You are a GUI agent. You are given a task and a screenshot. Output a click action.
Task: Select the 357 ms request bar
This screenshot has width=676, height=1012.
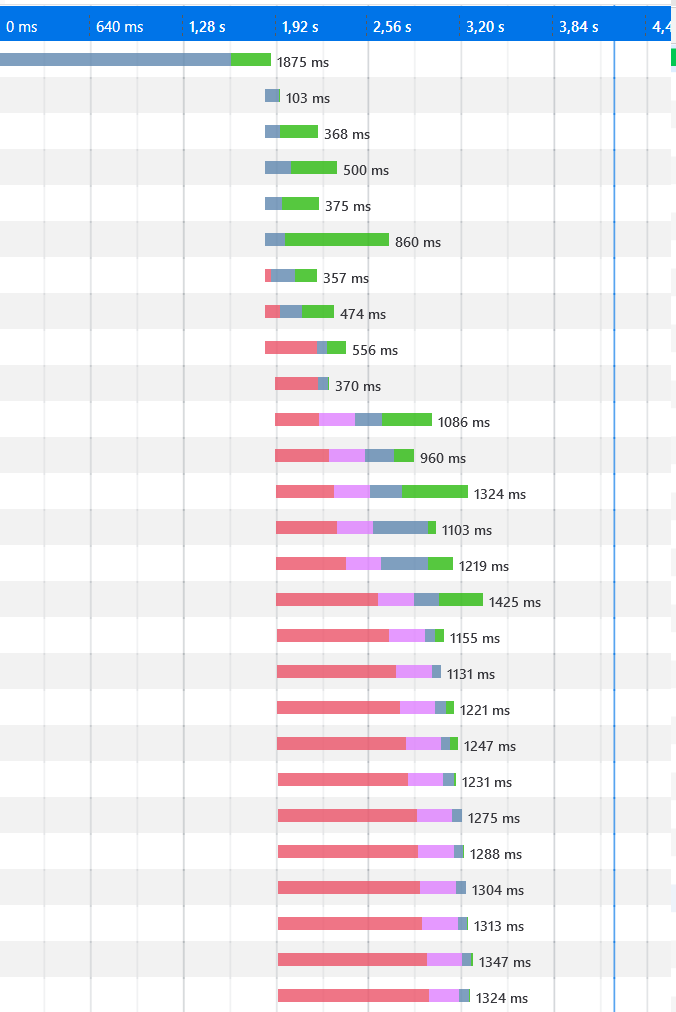point(291,276)
